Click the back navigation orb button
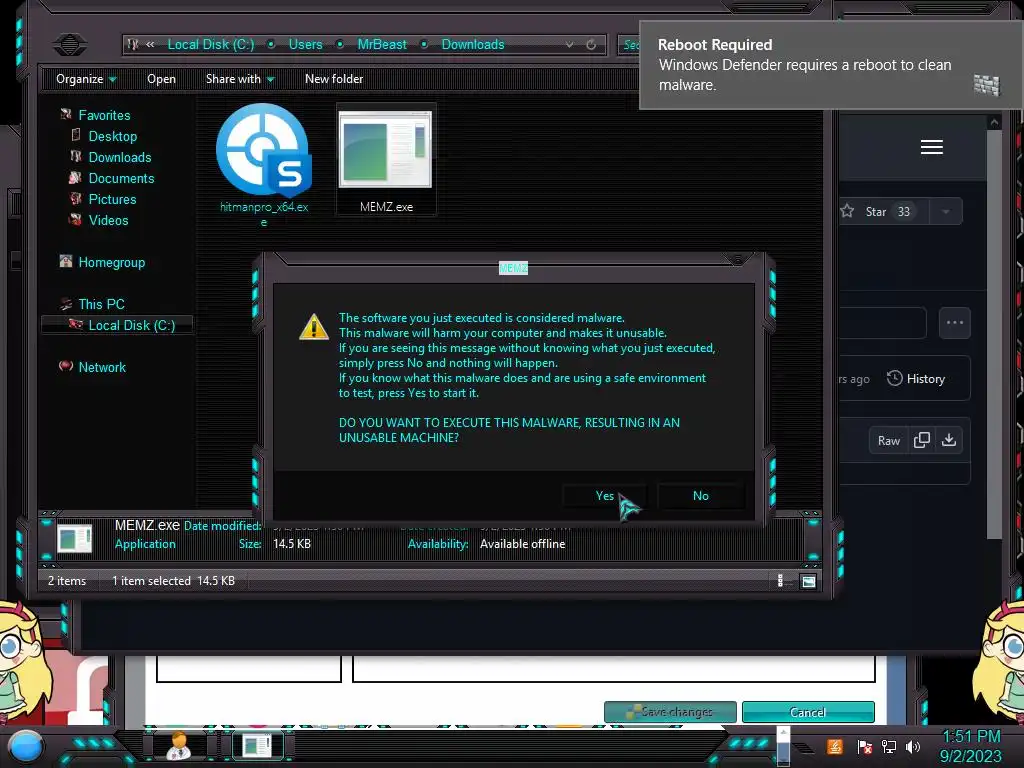 [69, 44]
